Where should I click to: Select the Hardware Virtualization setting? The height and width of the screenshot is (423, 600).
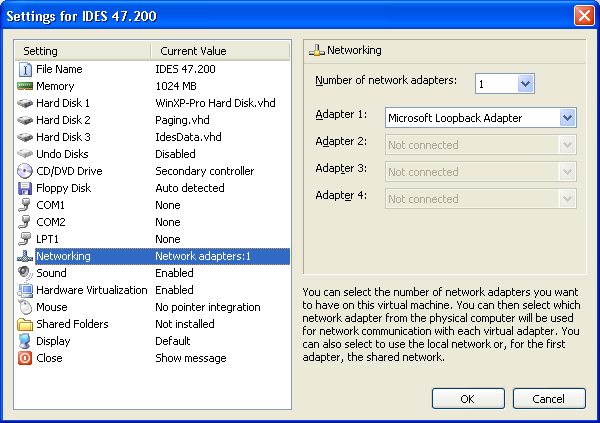click(91, 290)
